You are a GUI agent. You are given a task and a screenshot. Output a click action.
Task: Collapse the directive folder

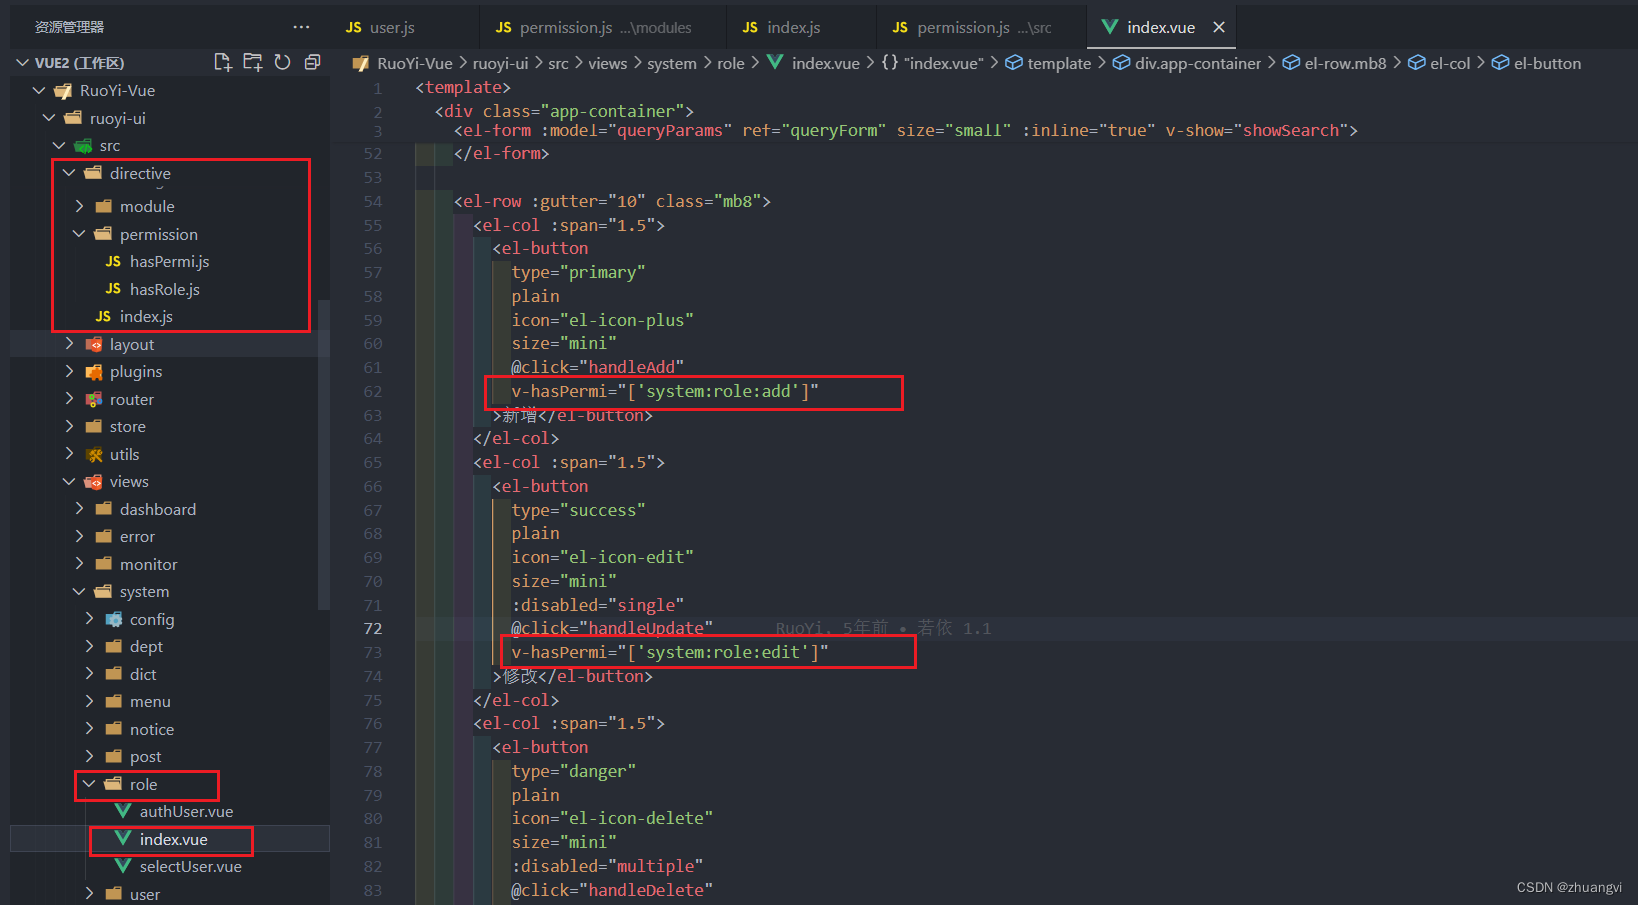pyautogui.click(x=68, y=173)
